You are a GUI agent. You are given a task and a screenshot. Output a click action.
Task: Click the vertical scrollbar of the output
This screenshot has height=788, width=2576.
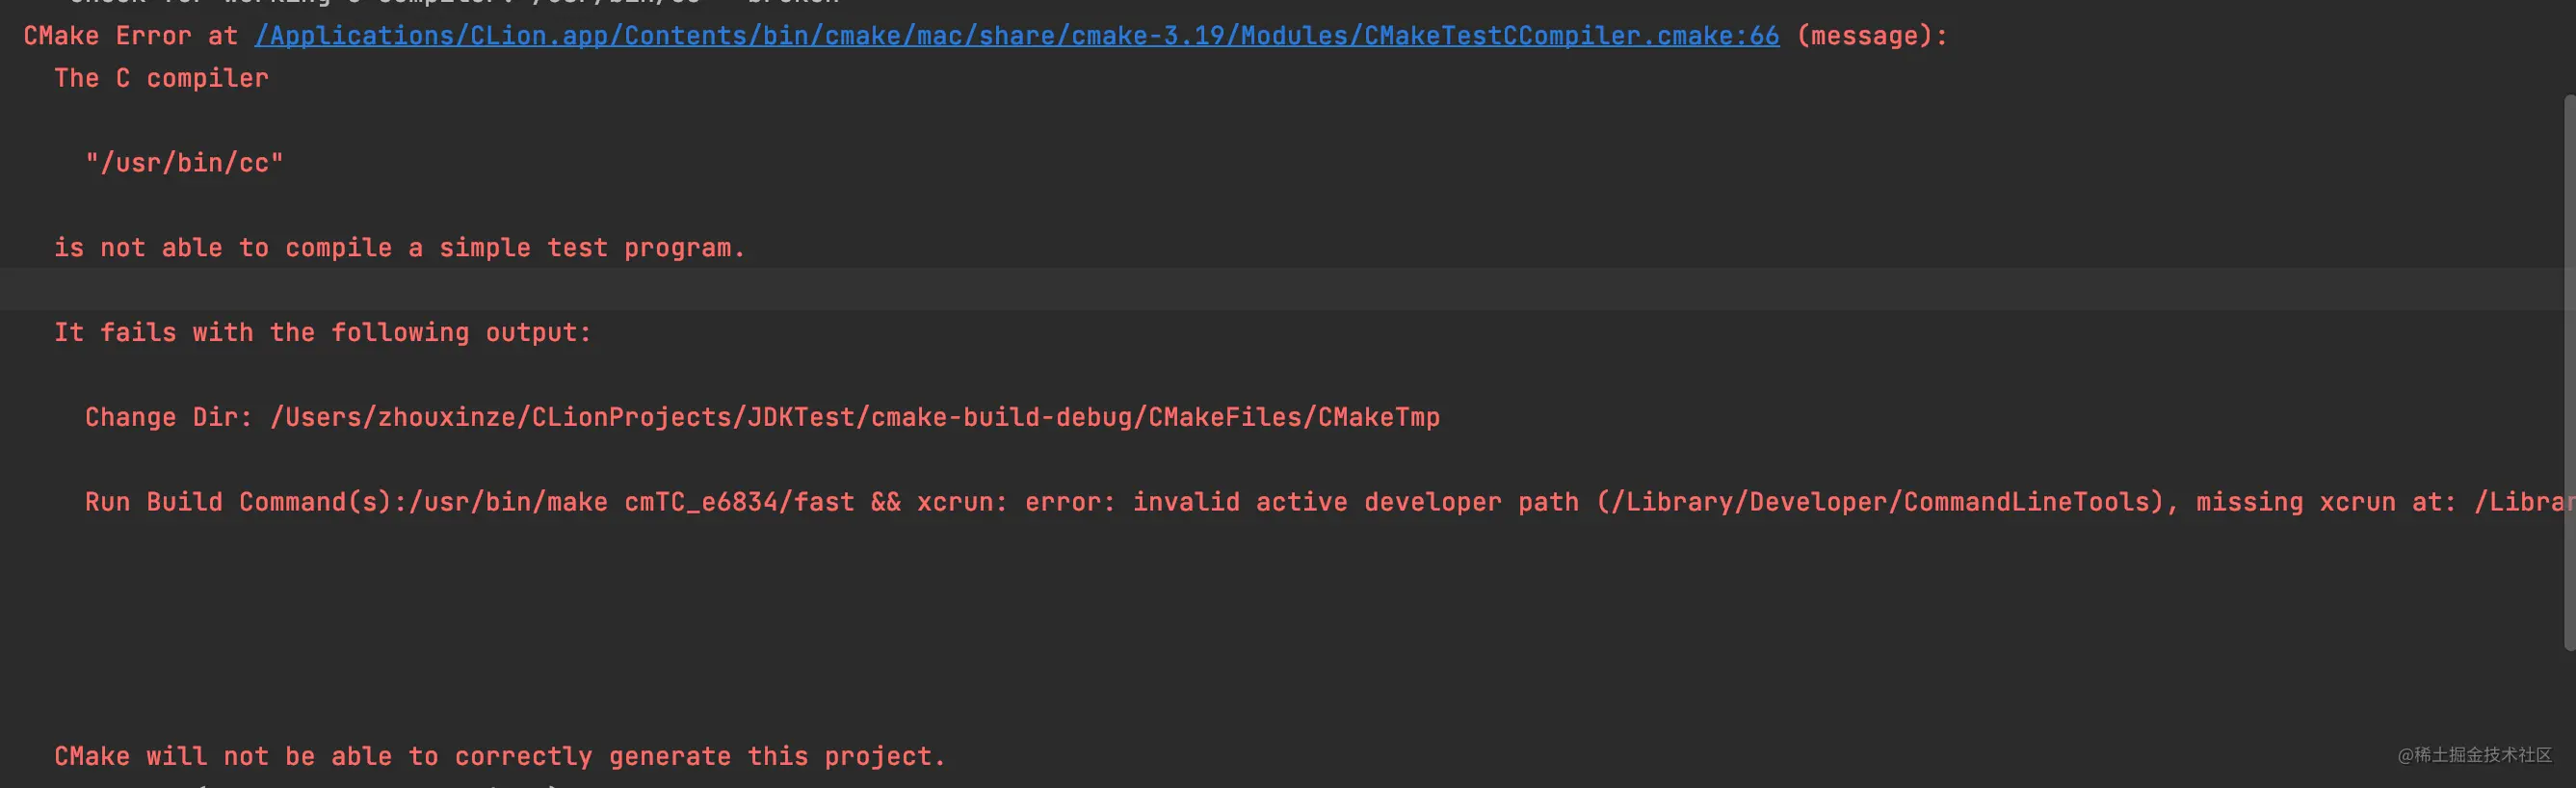click(x=2569, y=372)
